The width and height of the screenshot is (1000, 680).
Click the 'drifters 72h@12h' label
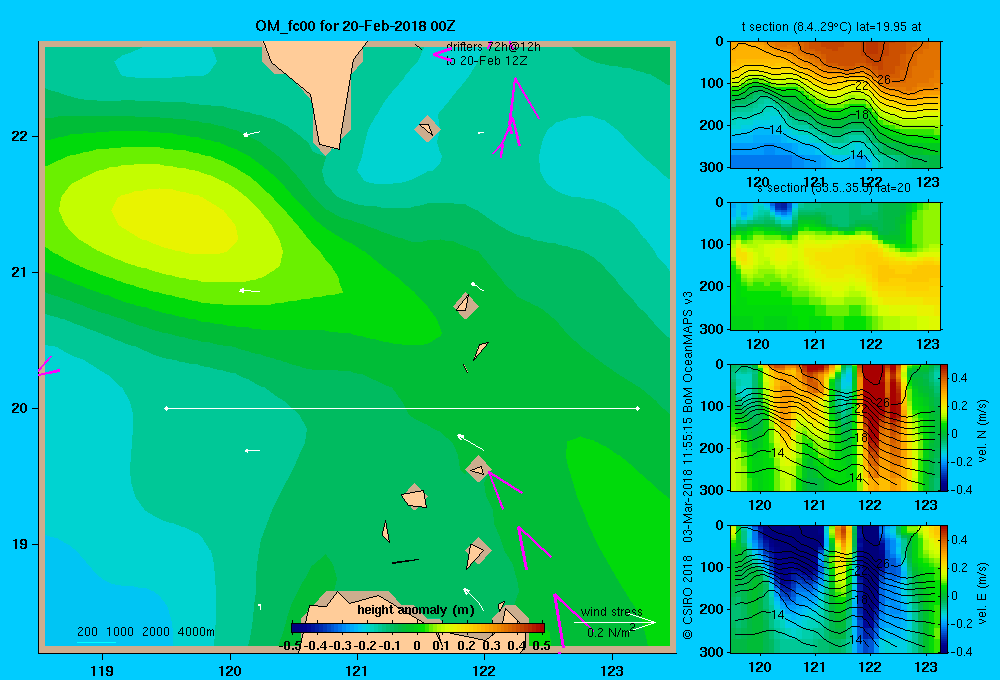pyautogui.click(x=493, y=47)
